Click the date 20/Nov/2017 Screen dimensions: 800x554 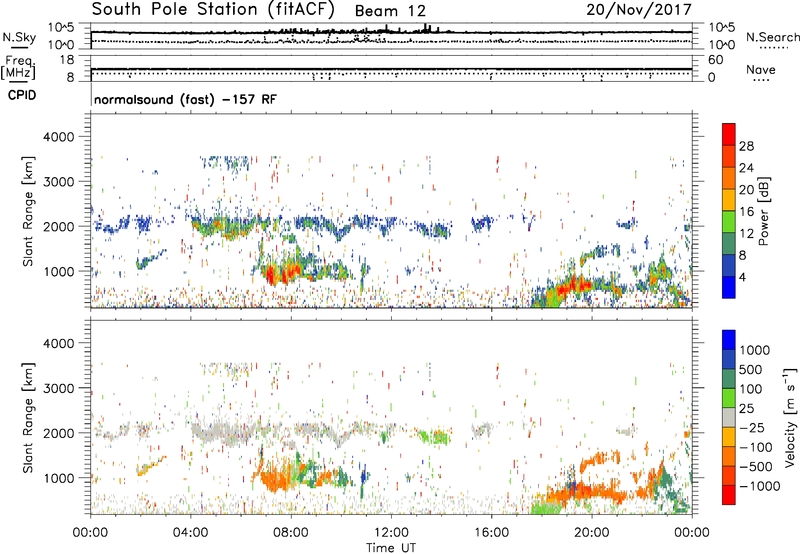click(x=639, y=10)
